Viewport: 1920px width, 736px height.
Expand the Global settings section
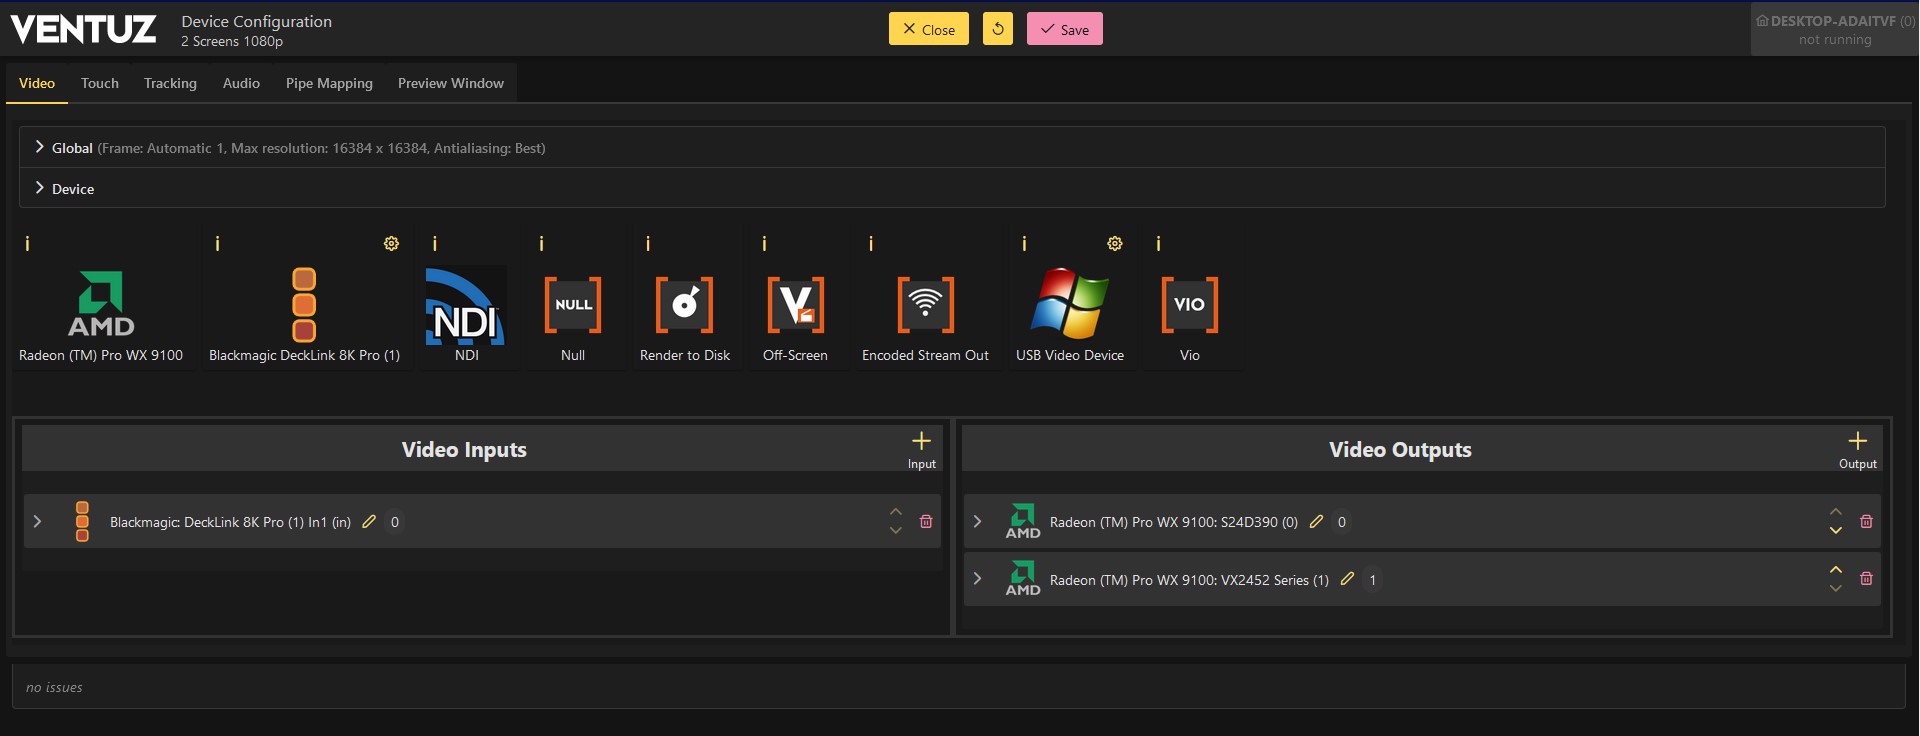coord(40,147)
